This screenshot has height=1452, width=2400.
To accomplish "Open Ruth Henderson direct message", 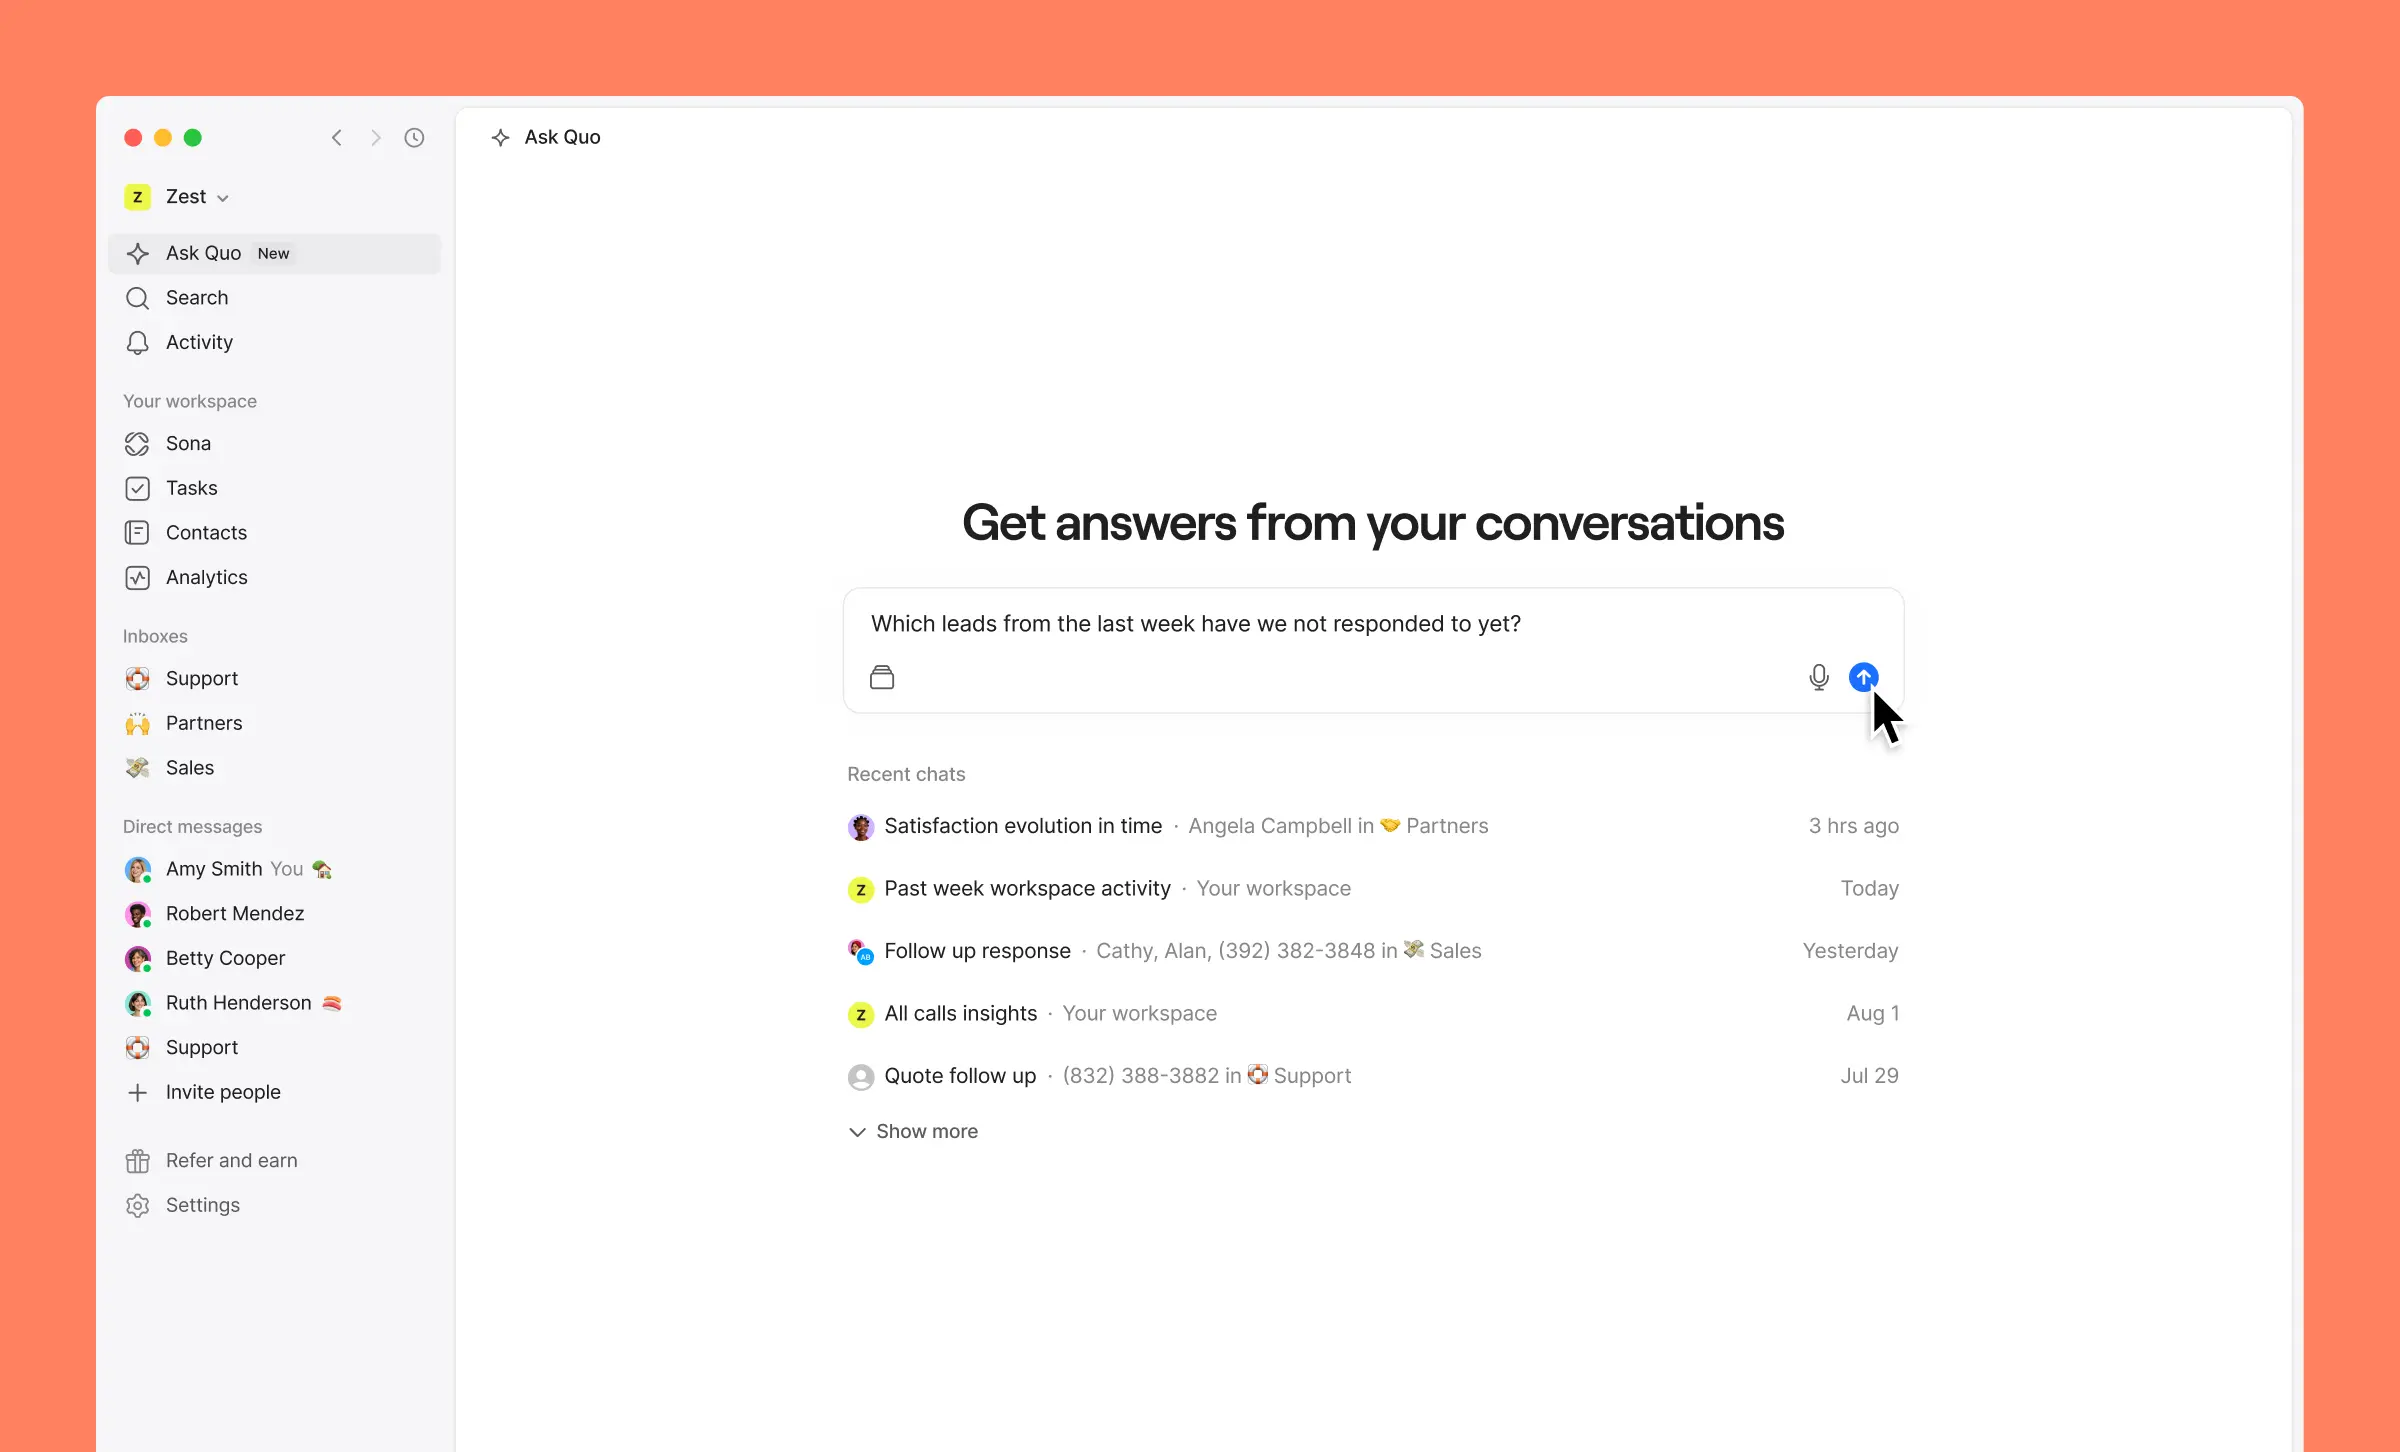I will 274,1002.
